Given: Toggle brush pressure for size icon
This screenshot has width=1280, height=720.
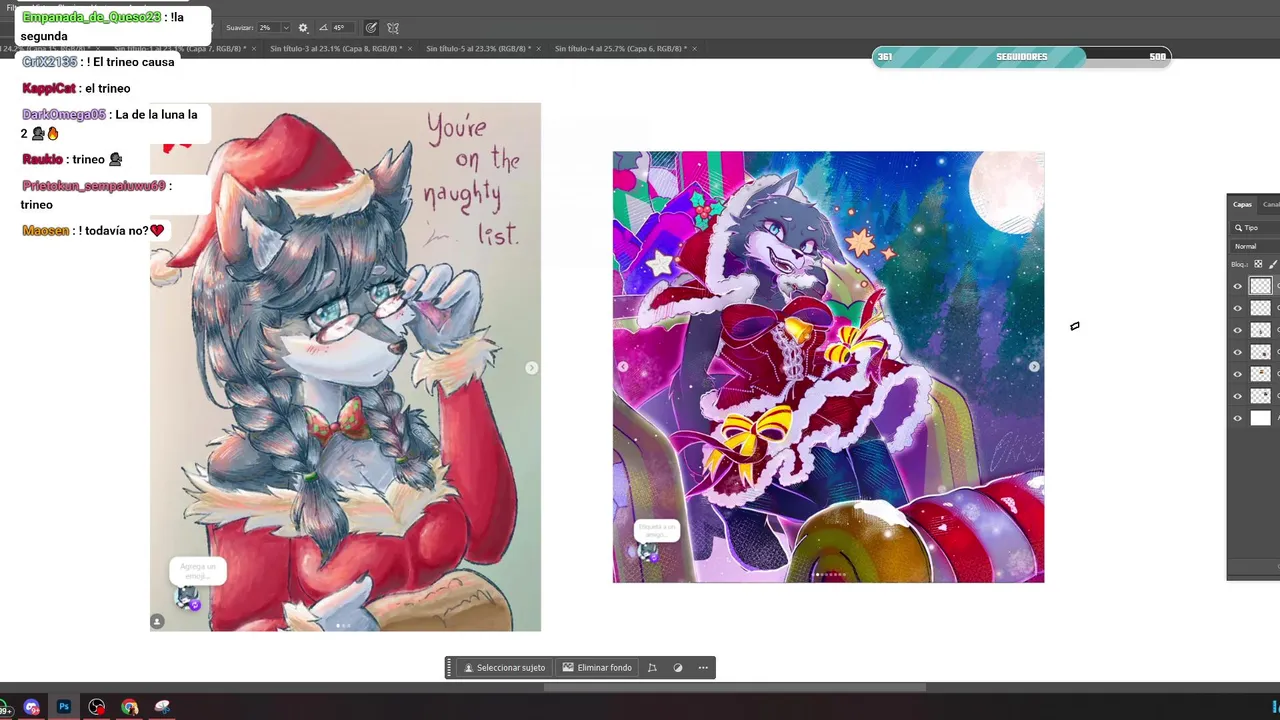Looking at the screenshot, I should tap(371, 28).
